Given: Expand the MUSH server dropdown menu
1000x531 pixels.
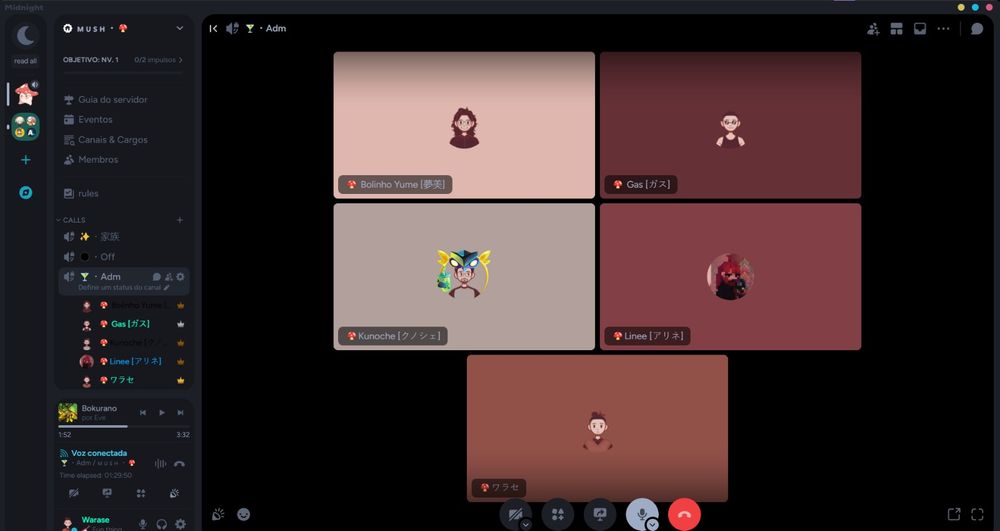Looking at the screenshot, I should click(x=180, y=29).
